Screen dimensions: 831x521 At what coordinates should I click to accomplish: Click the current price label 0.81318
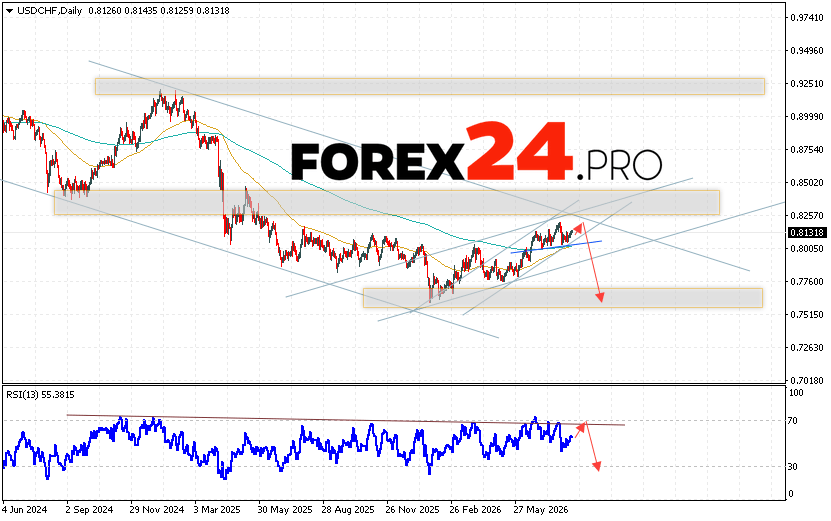pos(807,233)
